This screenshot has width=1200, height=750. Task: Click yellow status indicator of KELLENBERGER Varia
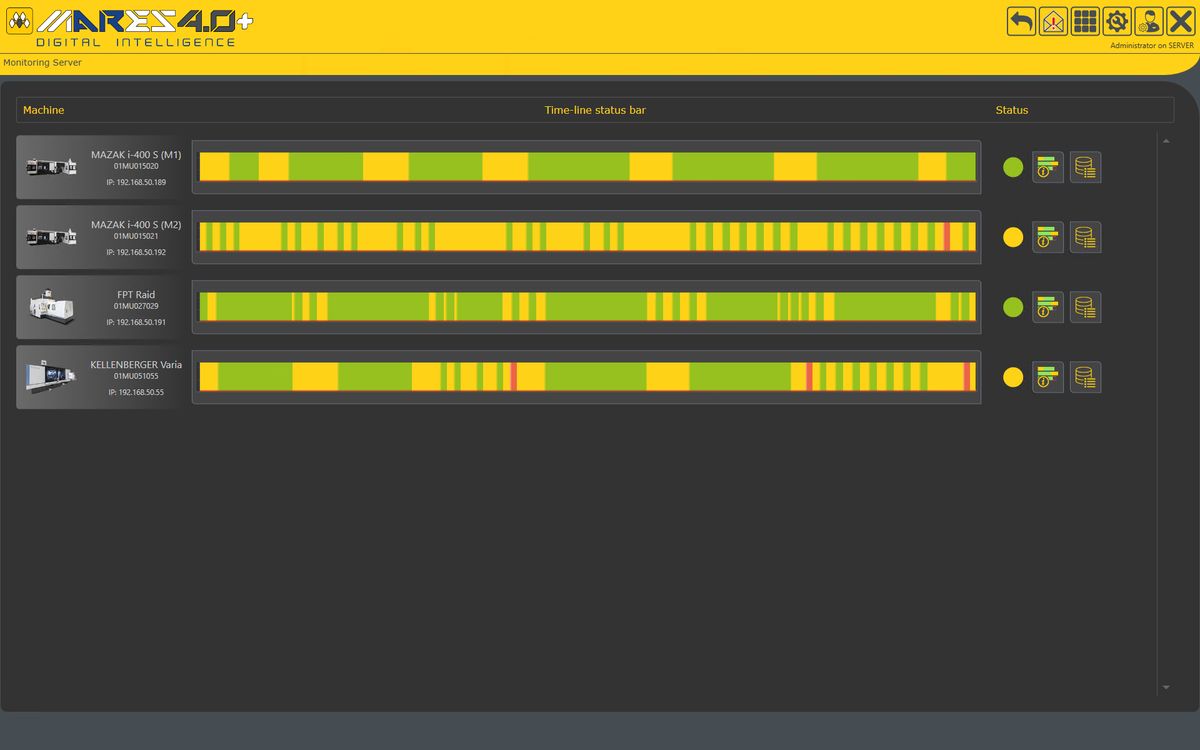click(1013, 377)
